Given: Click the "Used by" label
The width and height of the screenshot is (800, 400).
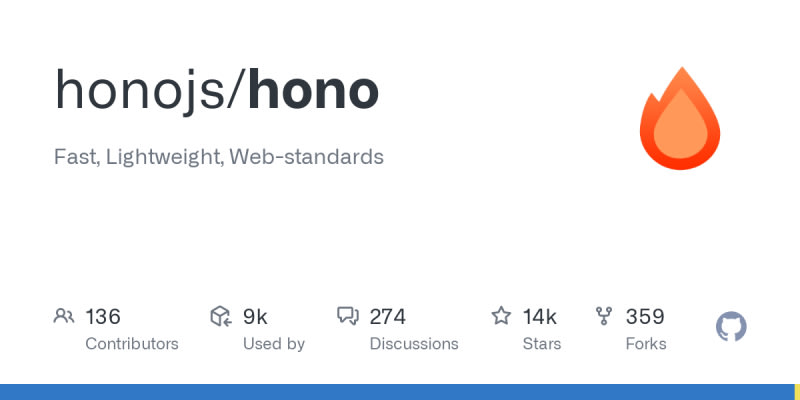Looking at the screenshot, I should [274, 344].
